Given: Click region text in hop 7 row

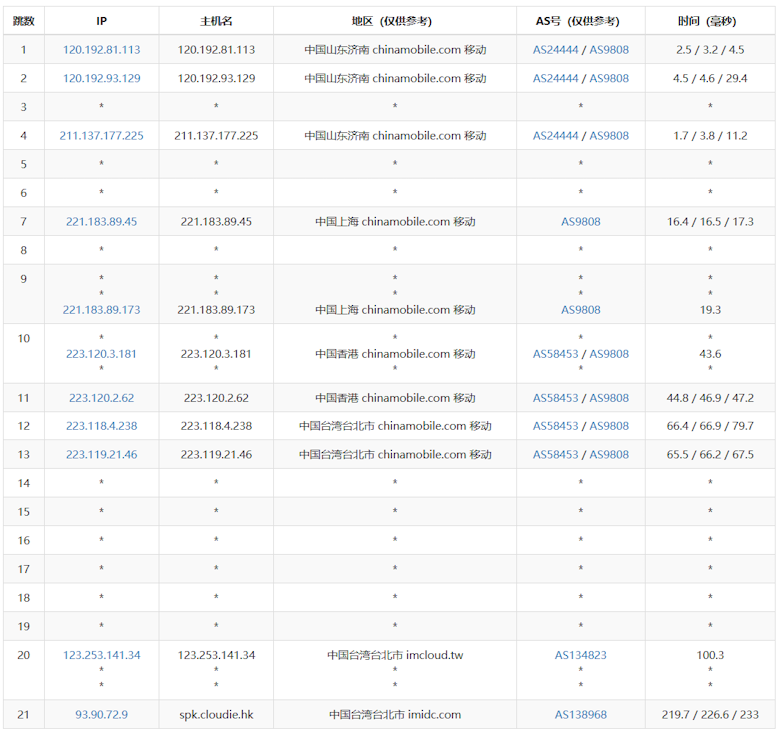Looking at the screenshot, I should click(395, 221).
